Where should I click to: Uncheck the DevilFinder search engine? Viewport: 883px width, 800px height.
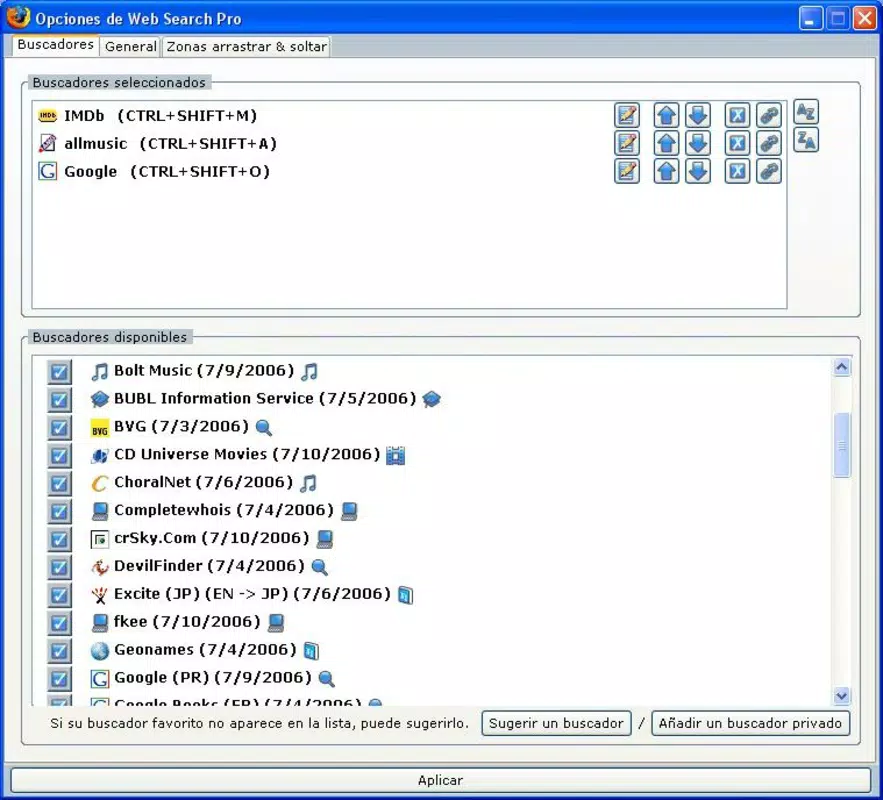[x=59, y=567]
